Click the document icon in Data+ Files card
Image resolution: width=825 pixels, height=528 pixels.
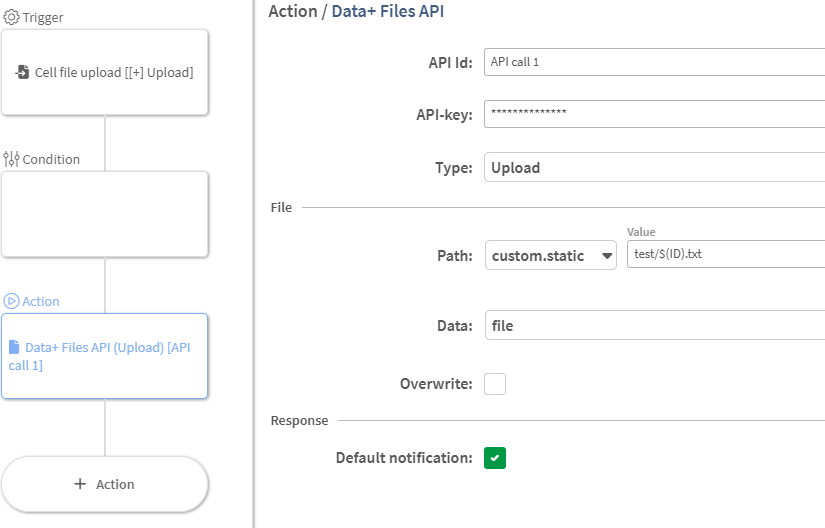pyautogui.click(x=14, y=348)
